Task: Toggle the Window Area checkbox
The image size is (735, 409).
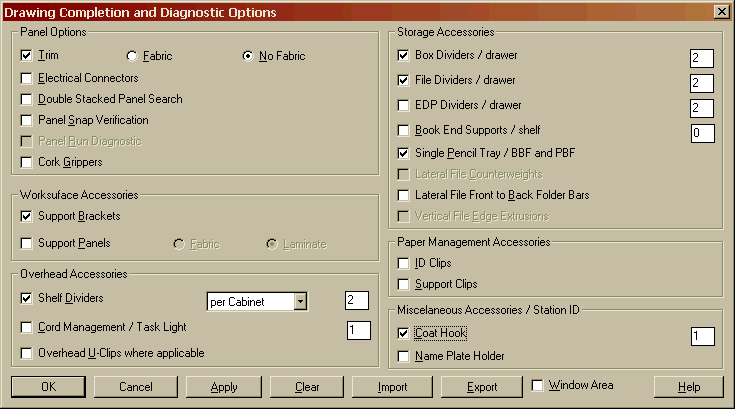Action: click(x=537, y=386)
